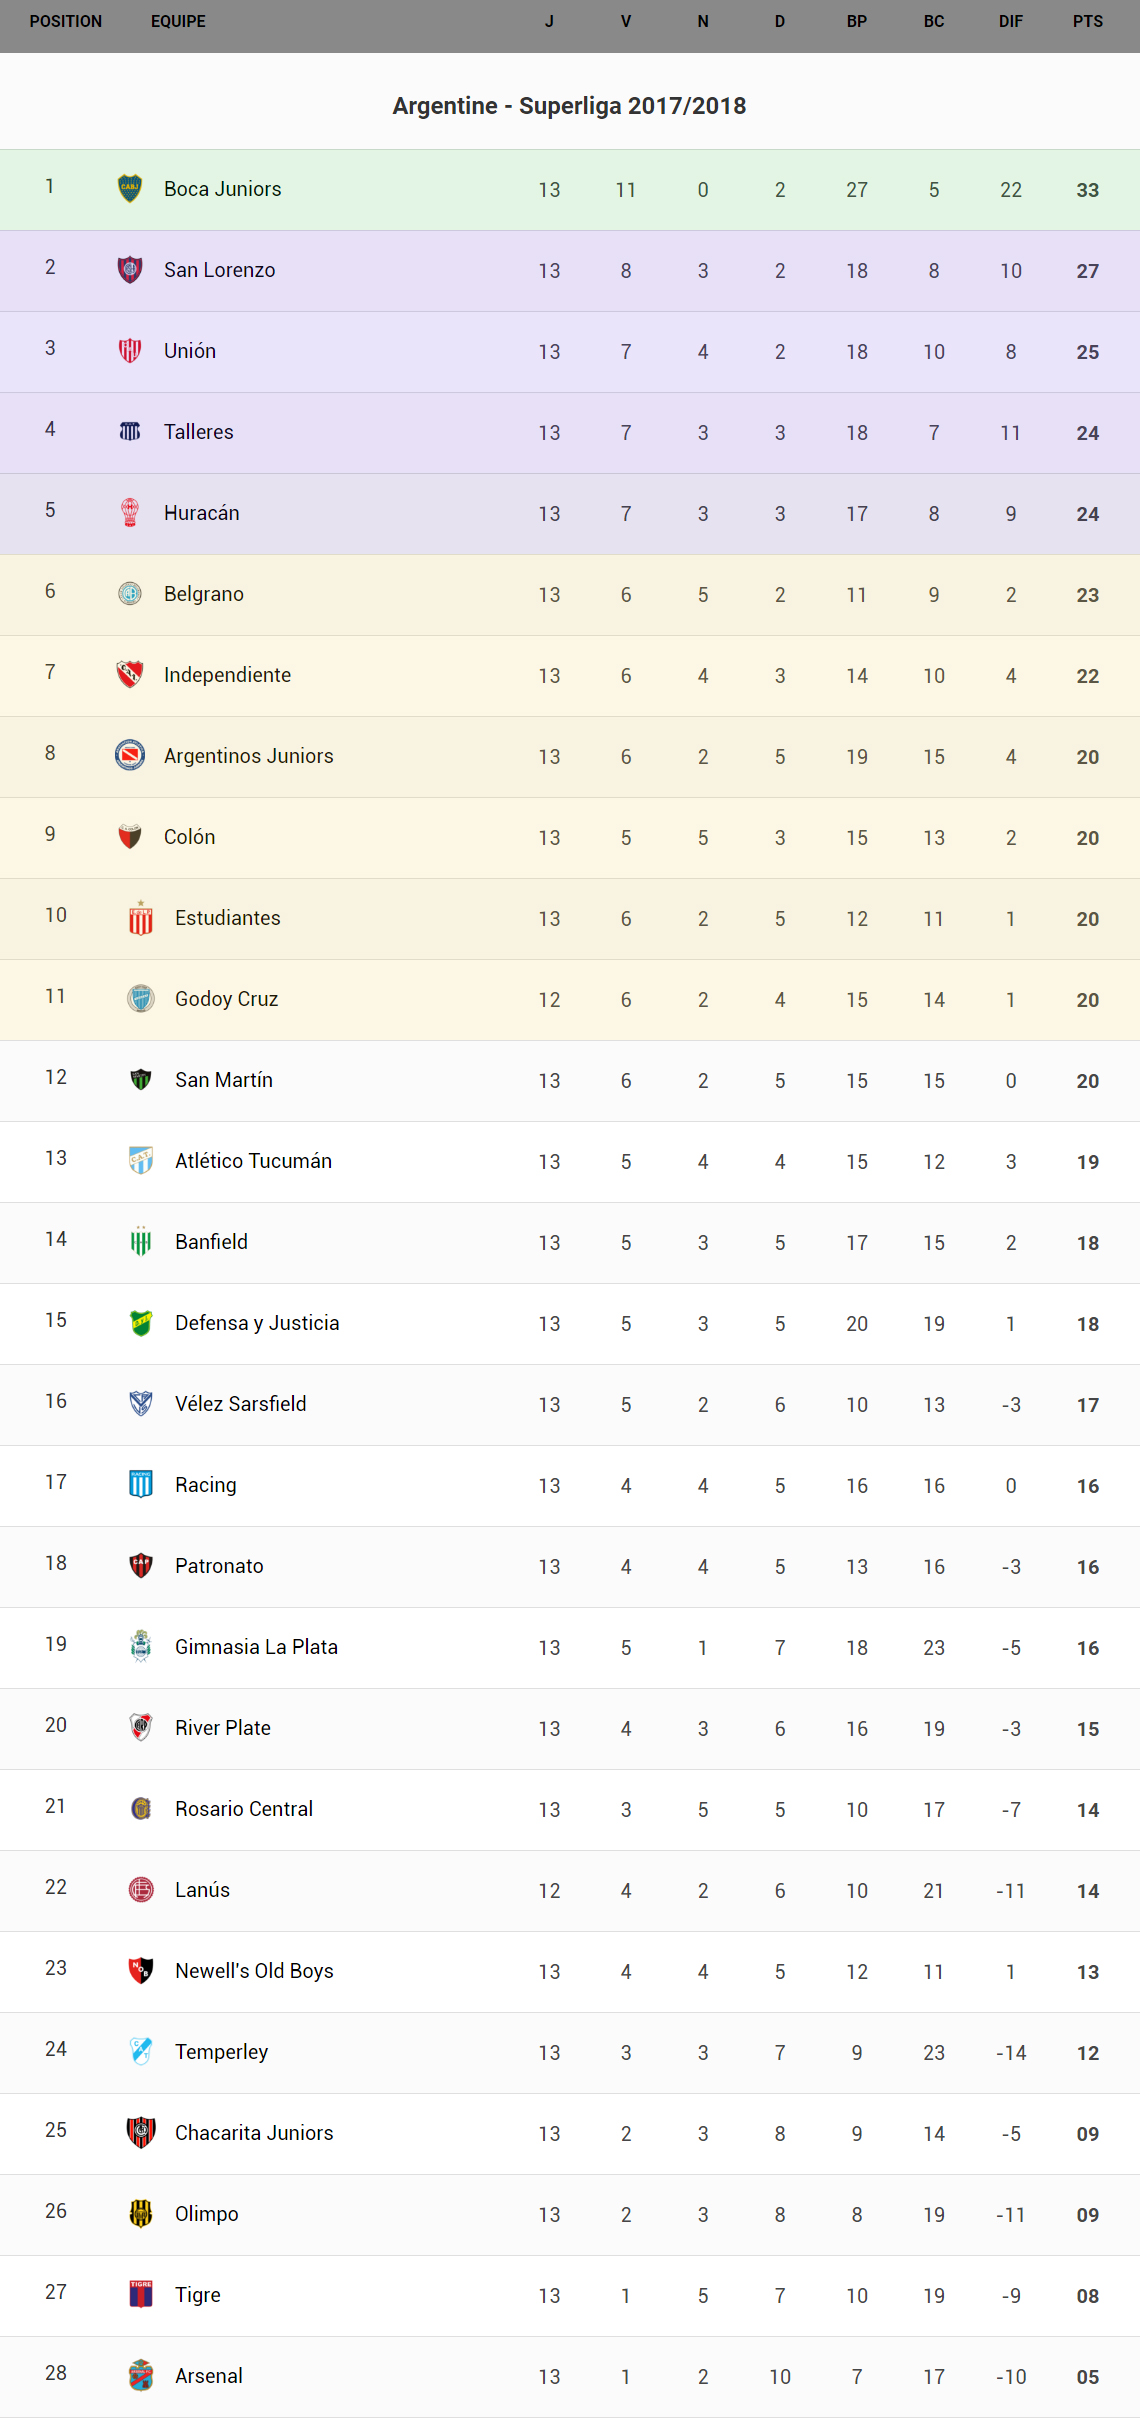This screenshot has width=1140, height=2426.
Task: Open the Godoy Cruz team name
Action: click(226, 999)
